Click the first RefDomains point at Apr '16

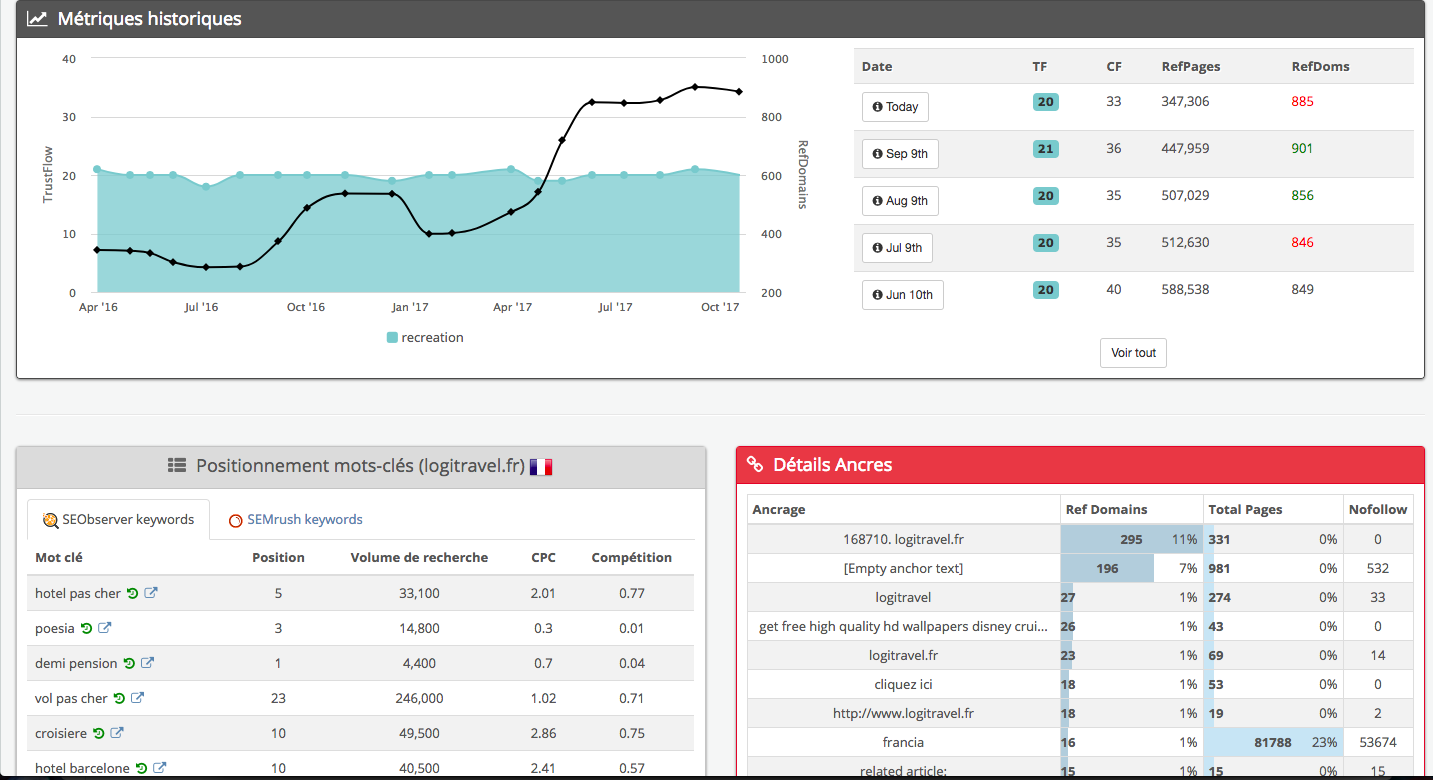click(x=97, y=249)
